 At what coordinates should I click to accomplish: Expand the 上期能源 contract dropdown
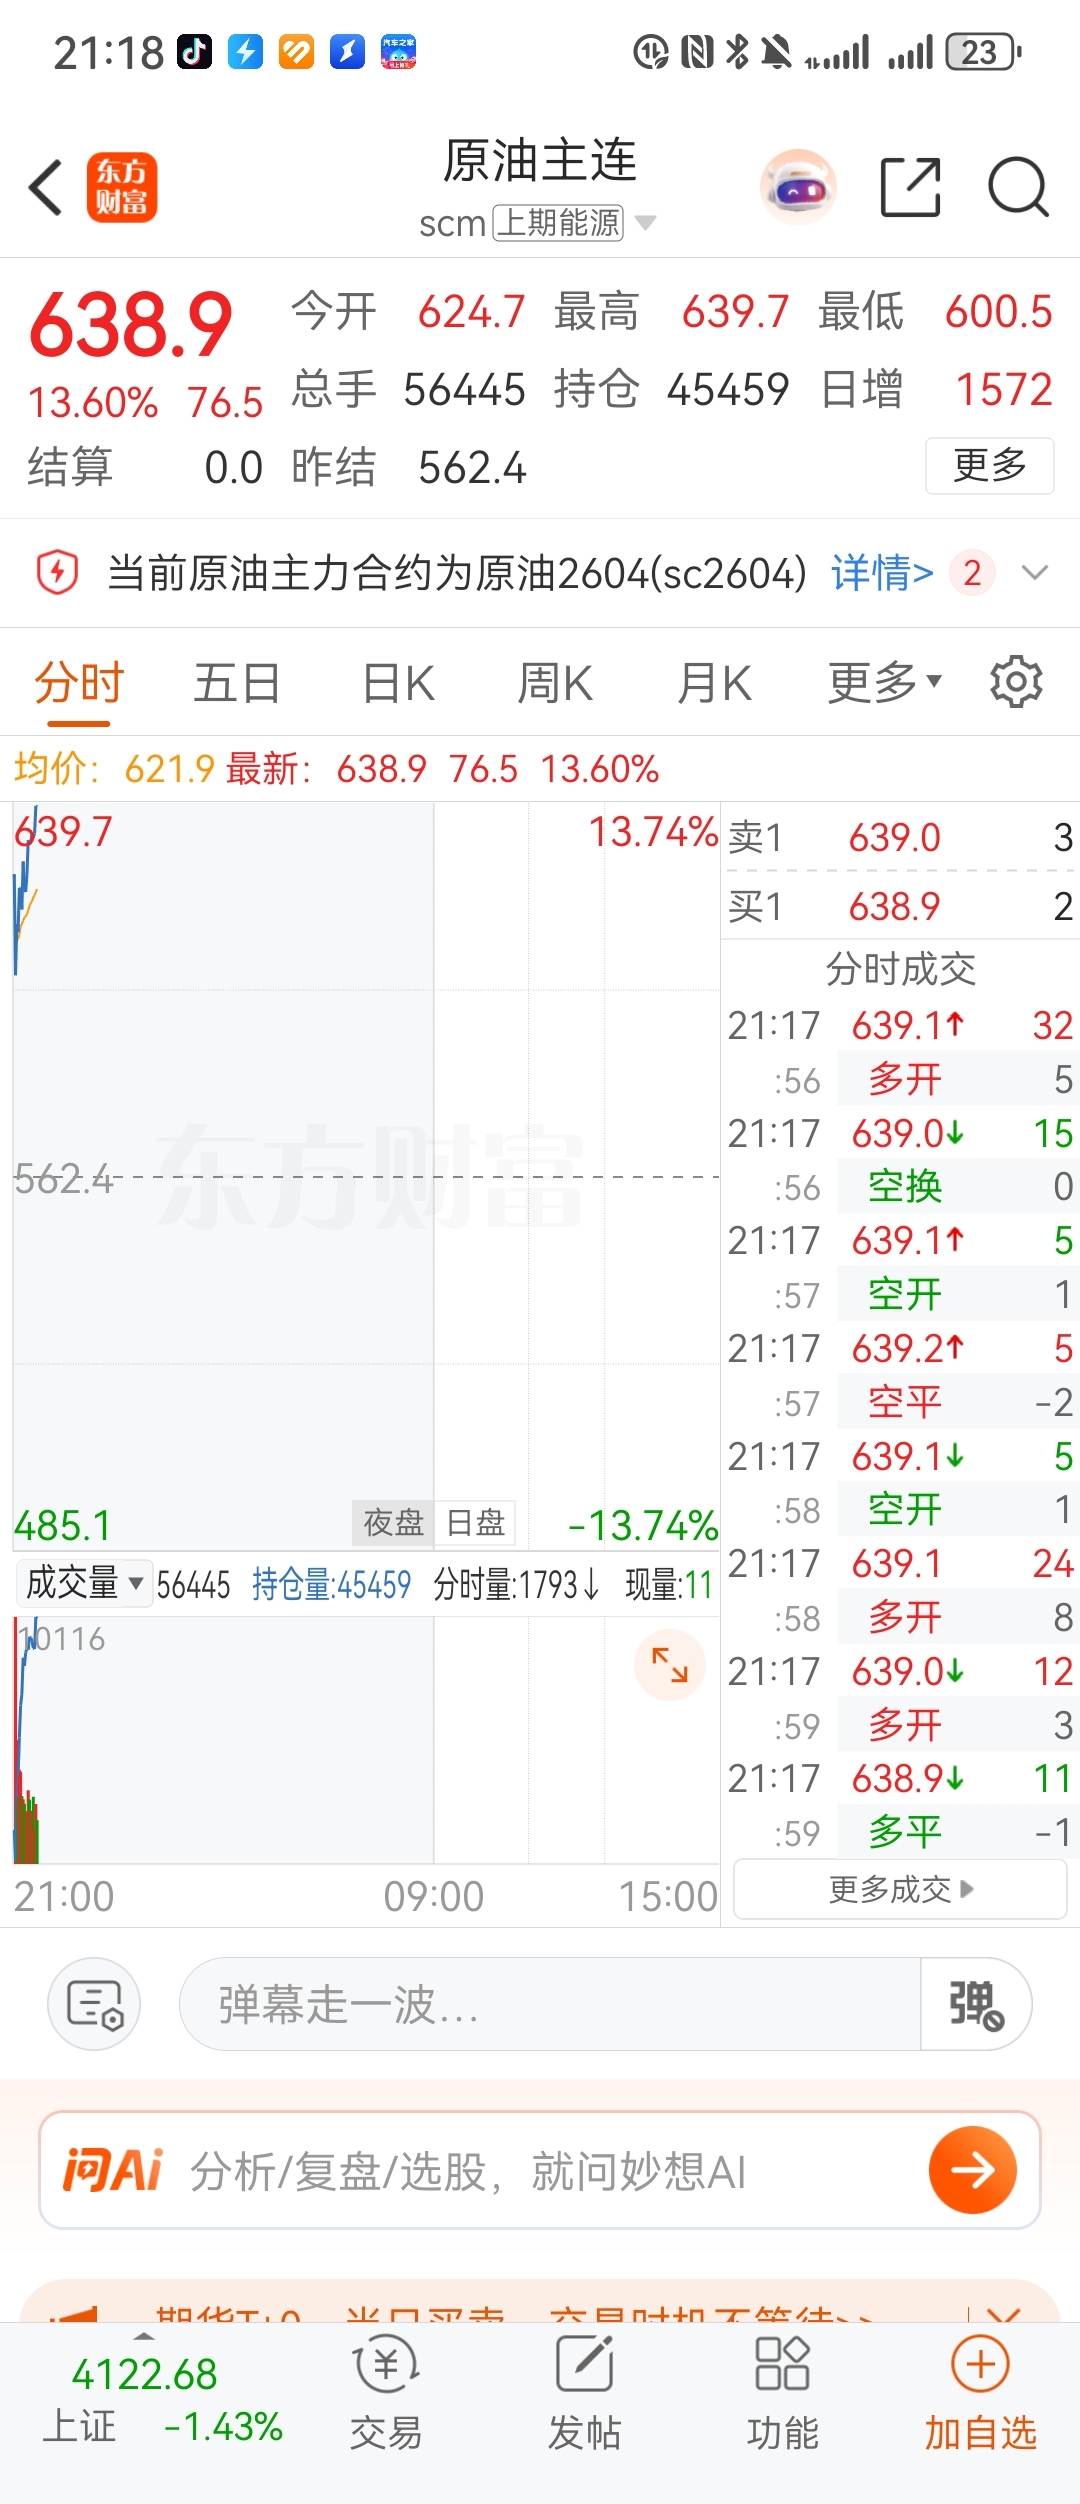pyautogui.click(x=646, y=222)
